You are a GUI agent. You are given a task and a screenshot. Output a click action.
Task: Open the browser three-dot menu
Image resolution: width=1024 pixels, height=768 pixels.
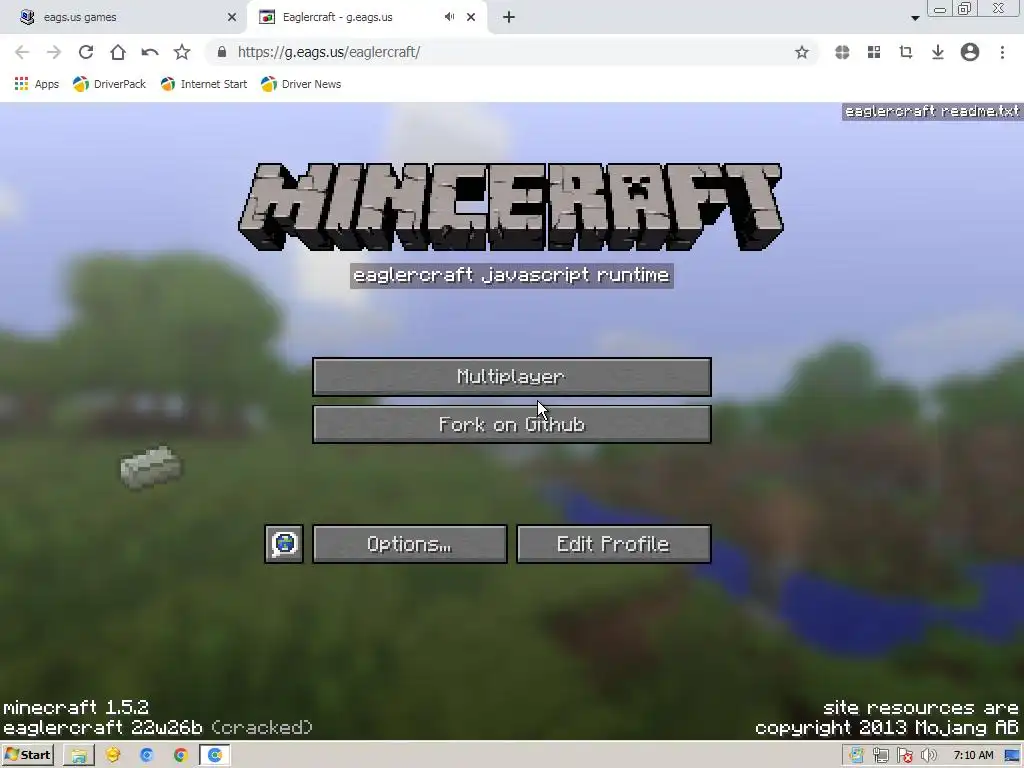[1002, 52]
